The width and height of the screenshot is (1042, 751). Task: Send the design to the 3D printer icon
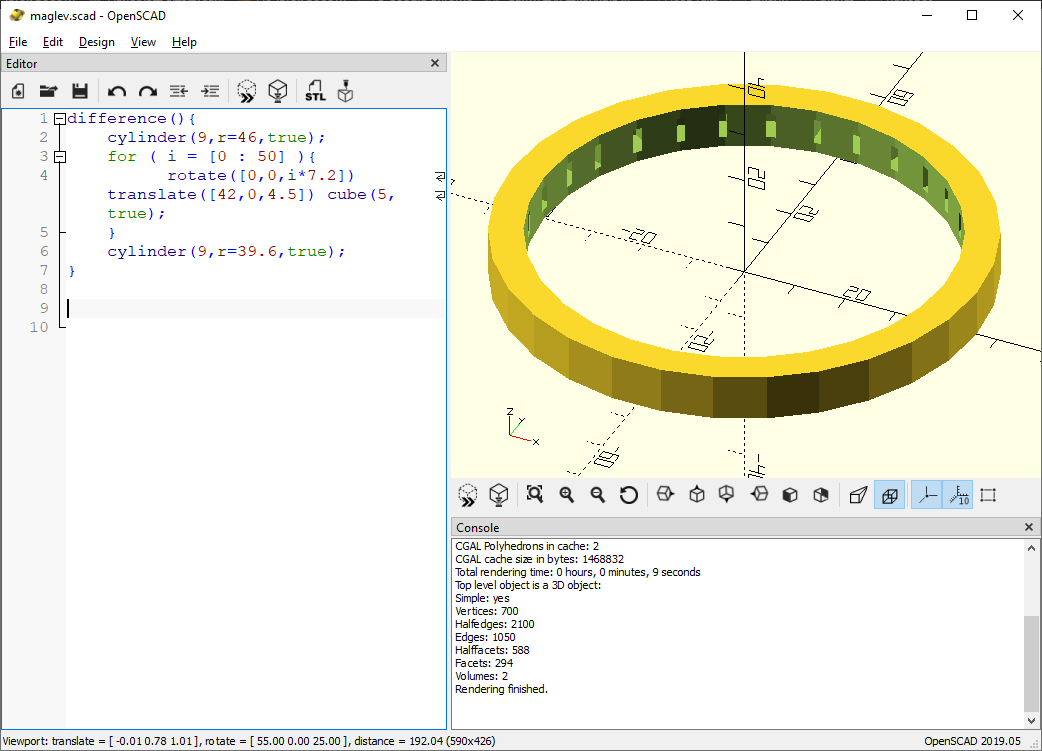click(346, 91)
